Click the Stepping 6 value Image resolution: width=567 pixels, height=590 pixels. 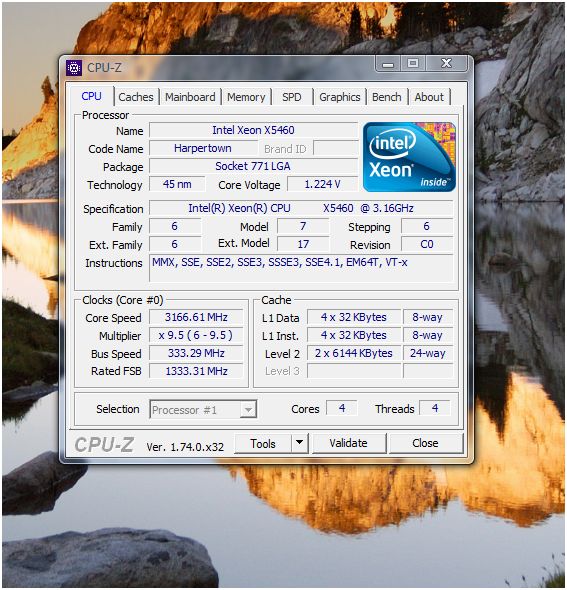(x=427, y=227)
